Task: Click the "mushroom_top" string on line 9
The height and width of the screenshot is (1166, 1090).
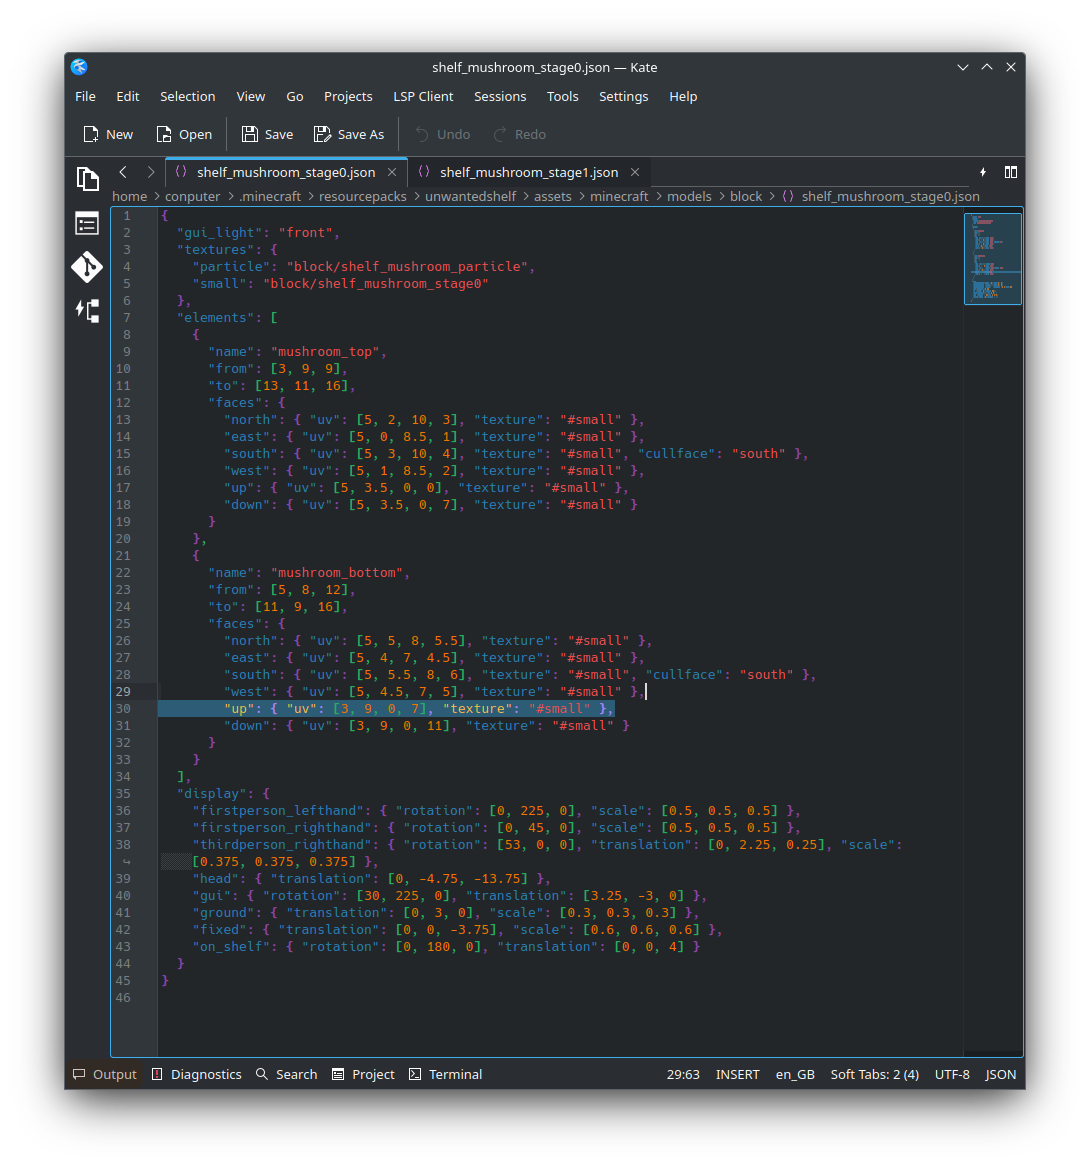Action: [329, 352]
